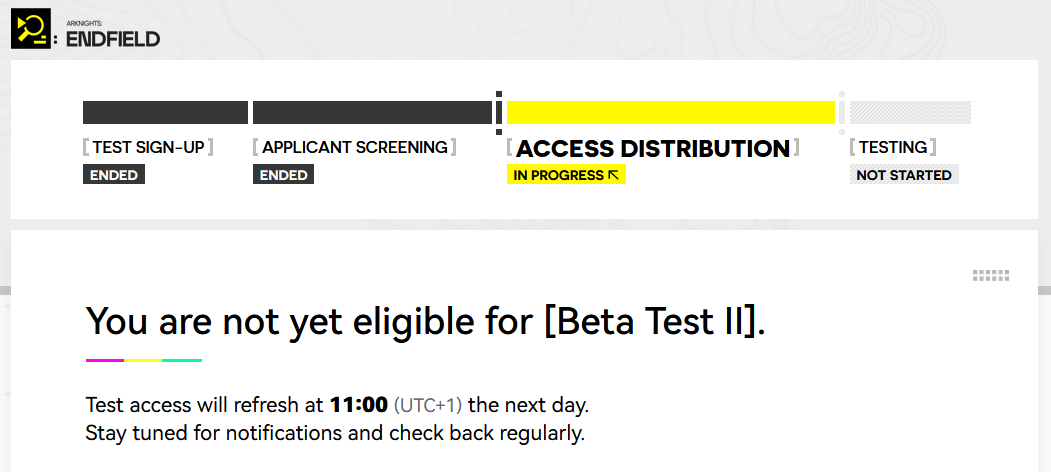This screenshot has height=472, width=1051.
Task: Select the Test Sign-Up stage label
Action: coord(148,147)
